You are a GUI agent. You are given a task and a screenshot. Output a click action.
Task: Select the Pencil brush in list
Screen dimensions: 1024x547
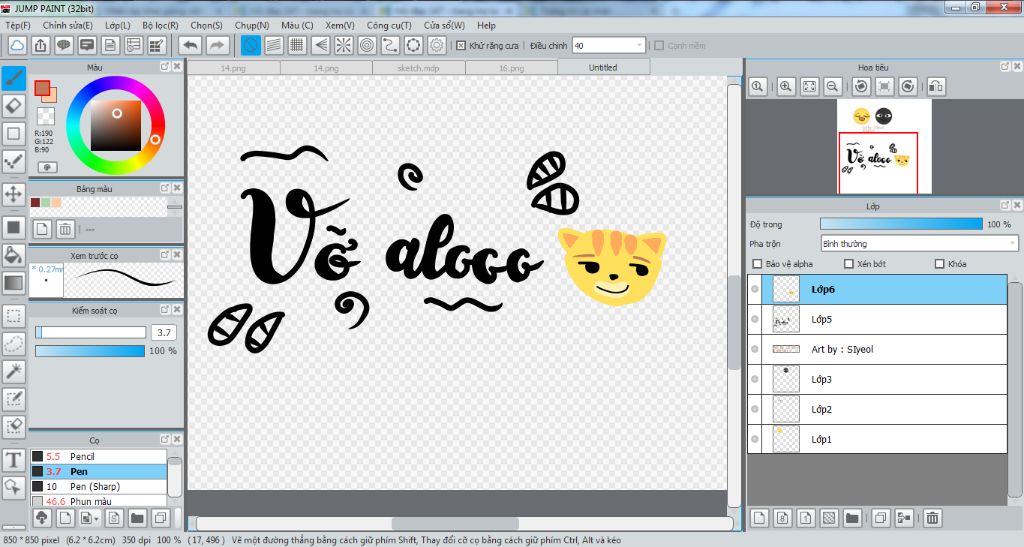pos(99,456)
